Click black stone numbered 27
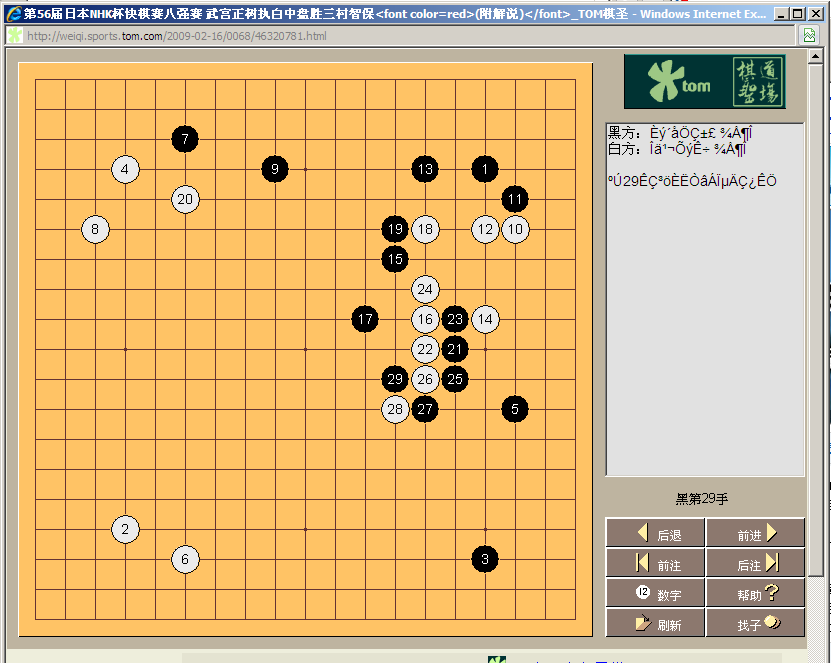Image resolution: width=831 pixels, height=663 pixels. point(425,409)
